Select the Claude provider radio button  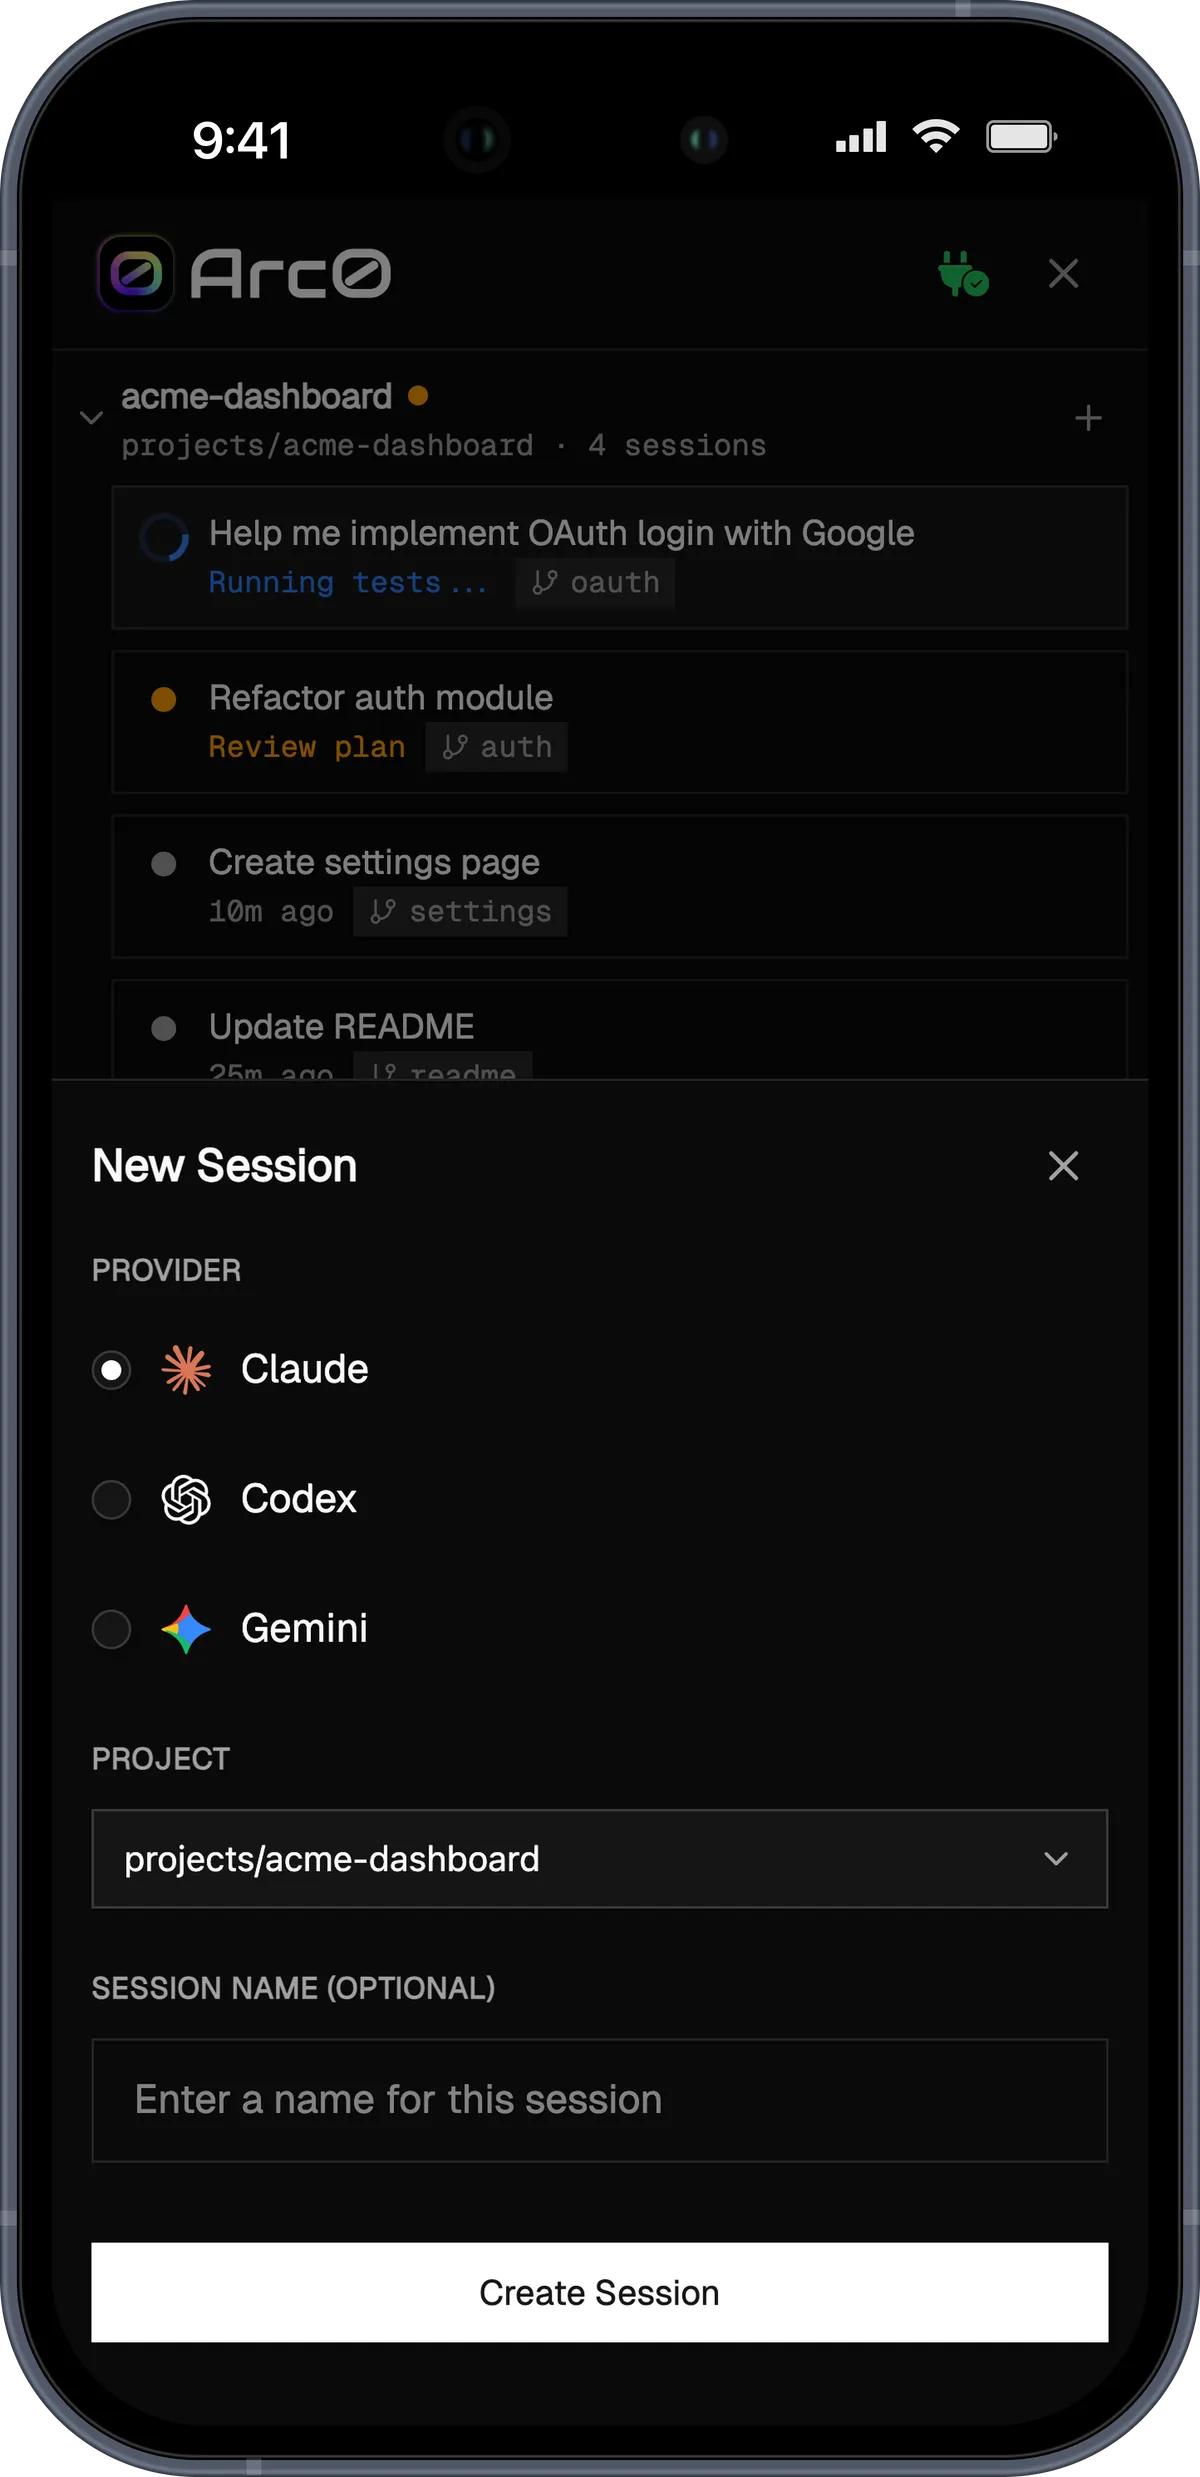tap(111, 1370)
